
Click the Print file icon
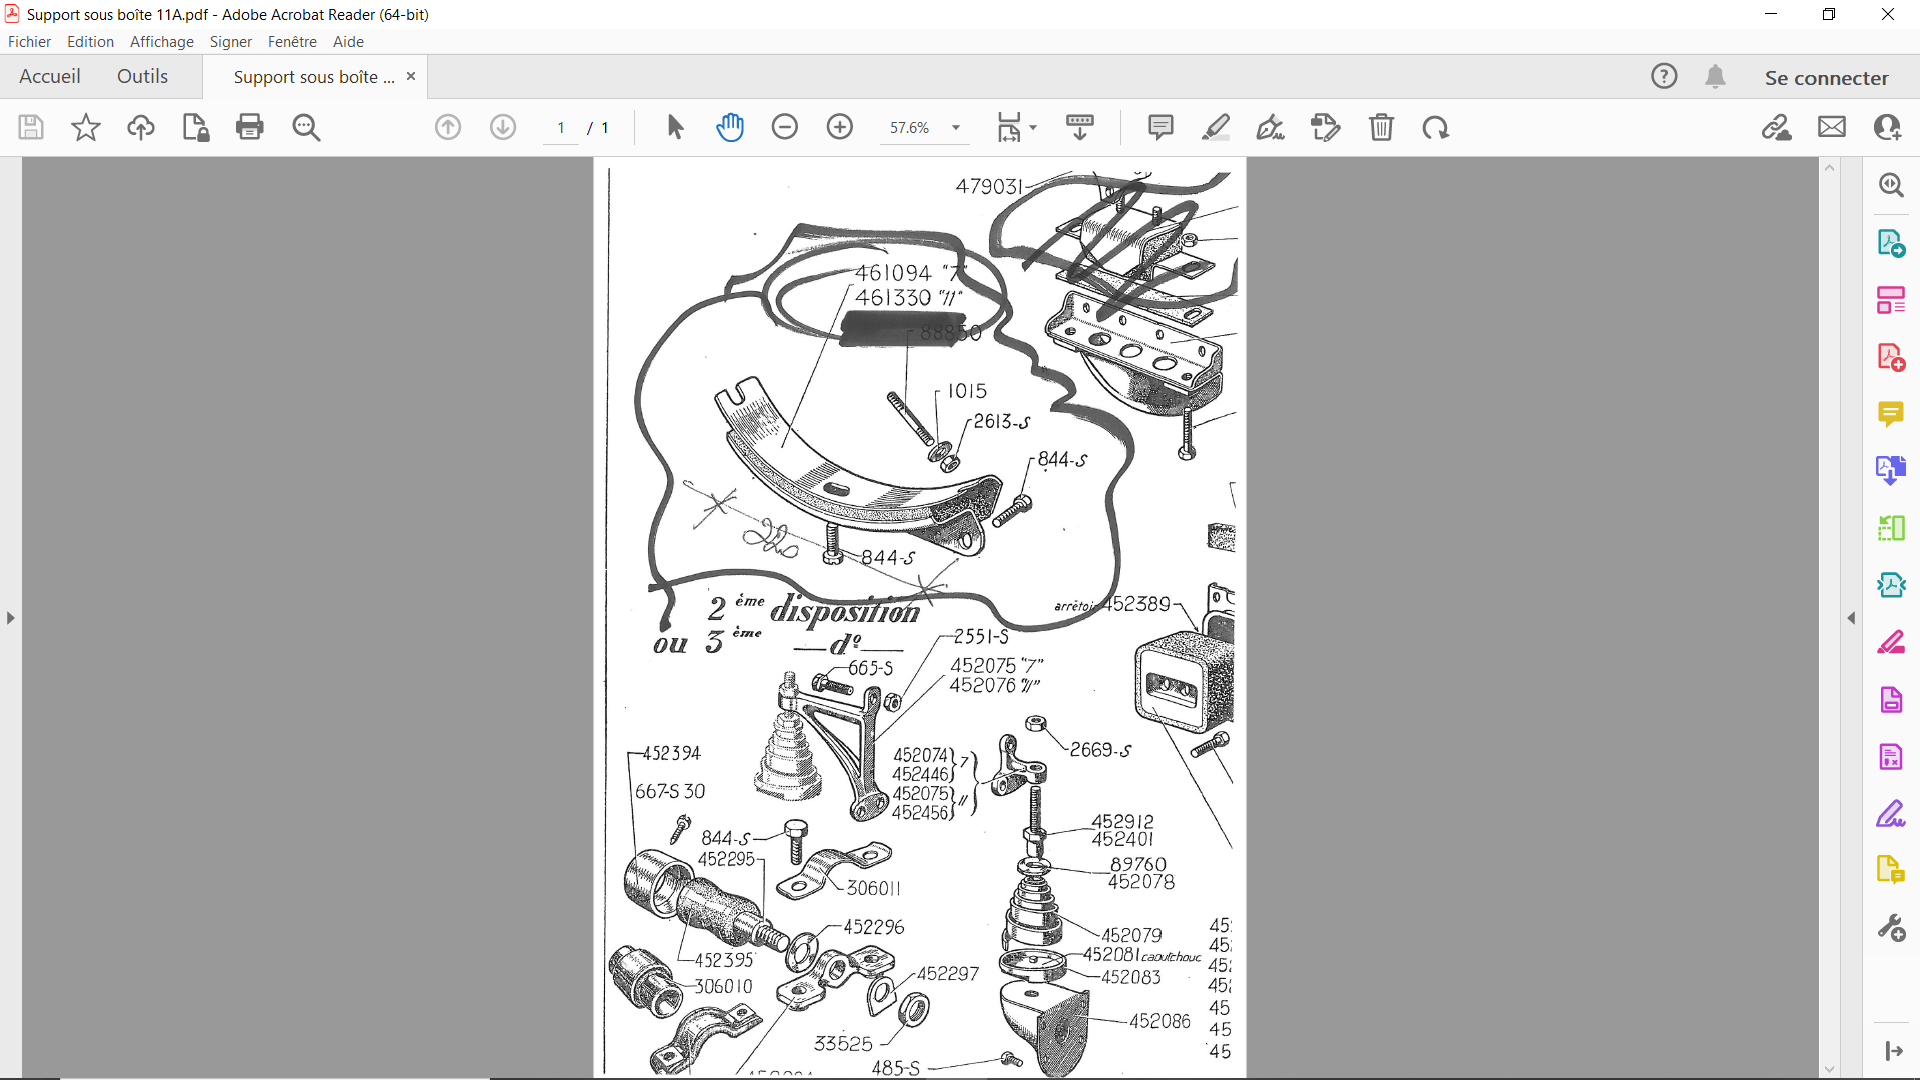coord(249,127)
